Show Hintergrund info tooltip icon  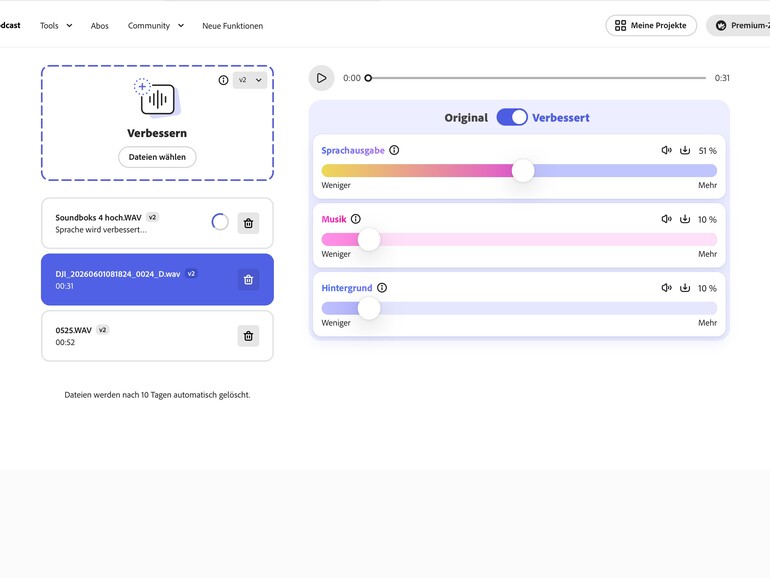click(382, 288)
